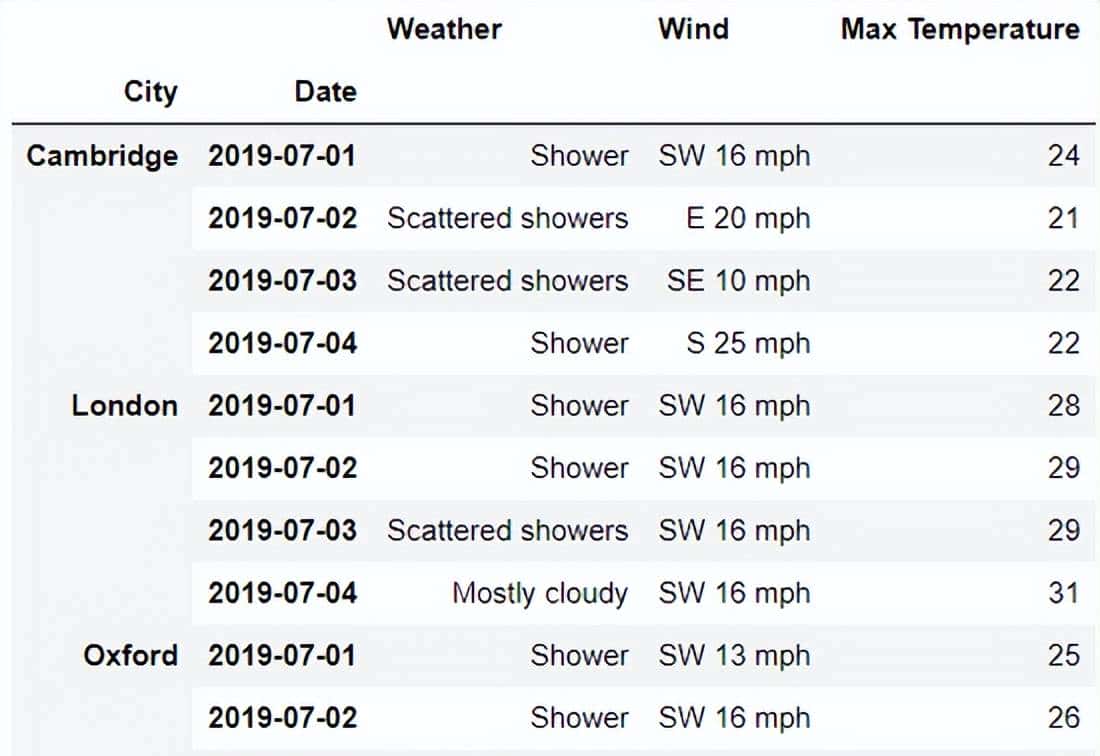
Task: Select Cambridge's 2019-07-02 date cell
Action: (282, 218)
